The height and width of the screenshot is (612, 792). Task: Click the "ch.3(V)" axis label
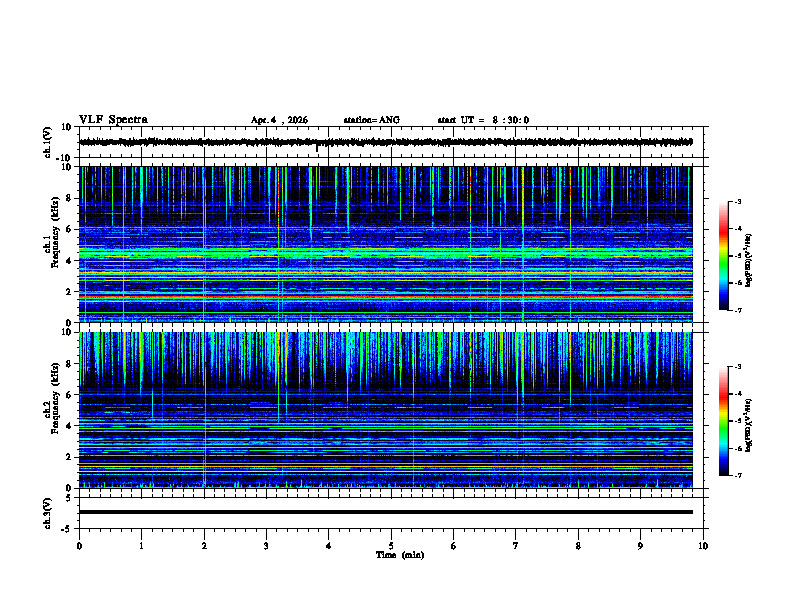48,513
